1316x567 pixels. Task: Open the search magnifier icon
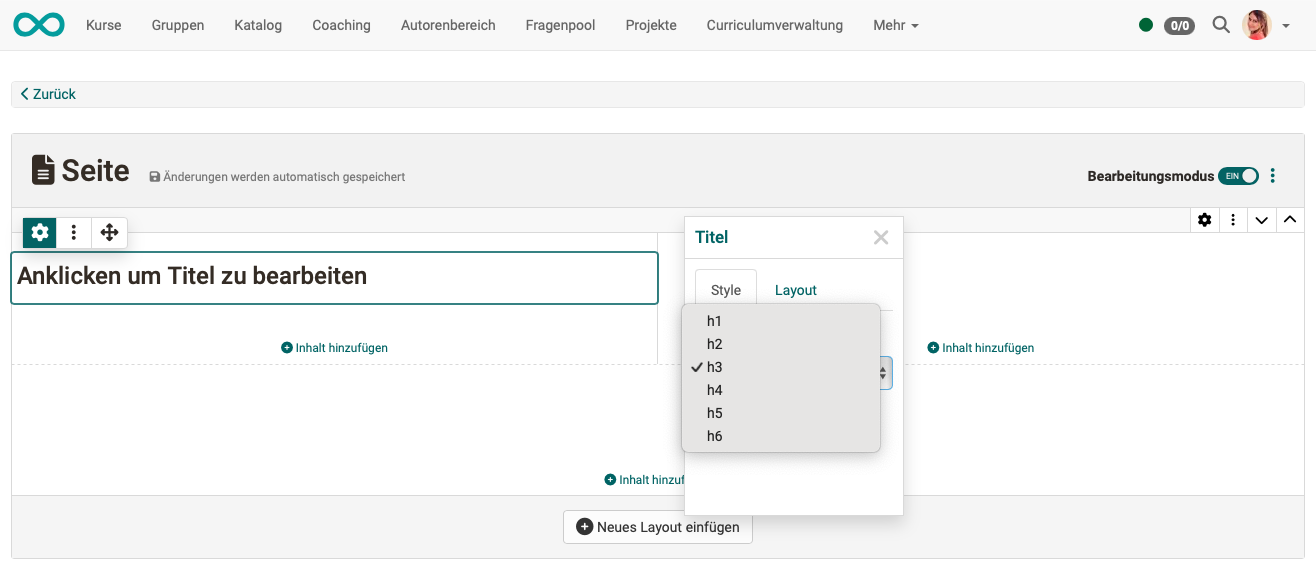(x=1220, y=25)
